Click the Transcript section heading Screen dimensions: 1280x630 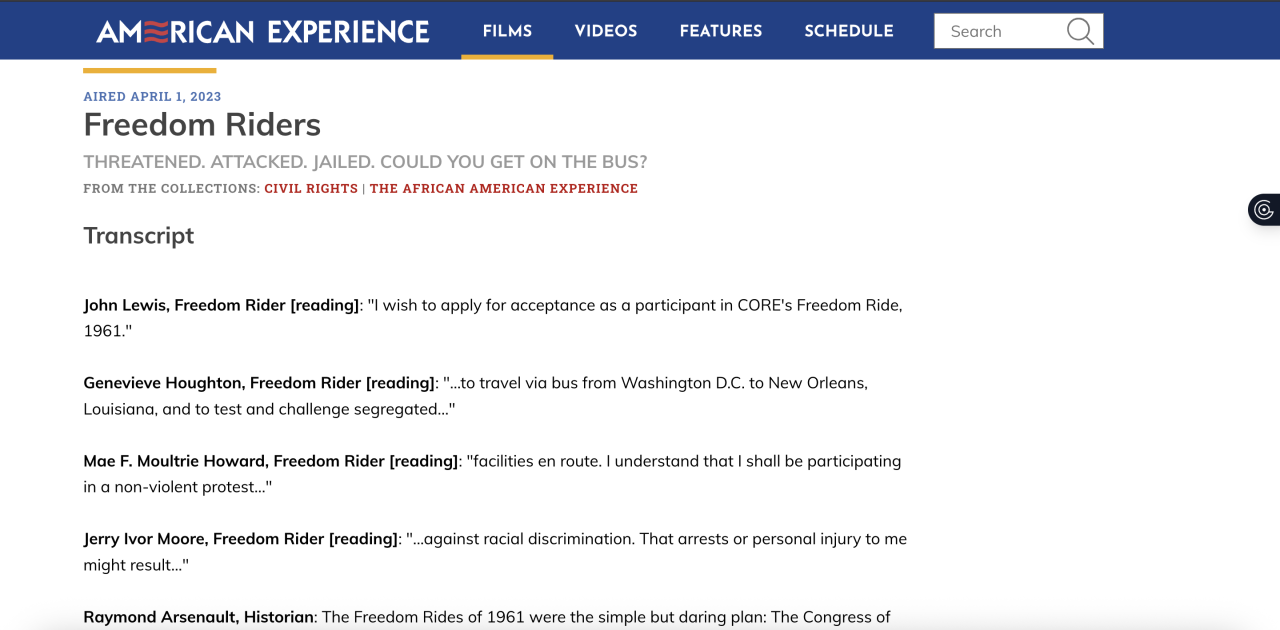(139, 236)
